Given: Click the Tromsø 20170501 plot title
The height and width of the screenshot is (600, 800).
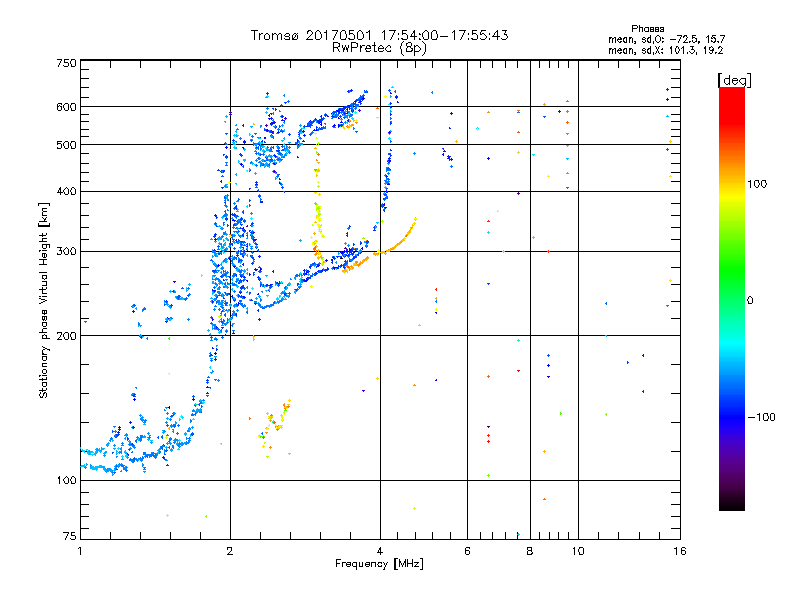Looking at the screenshot, I should 379,35.
